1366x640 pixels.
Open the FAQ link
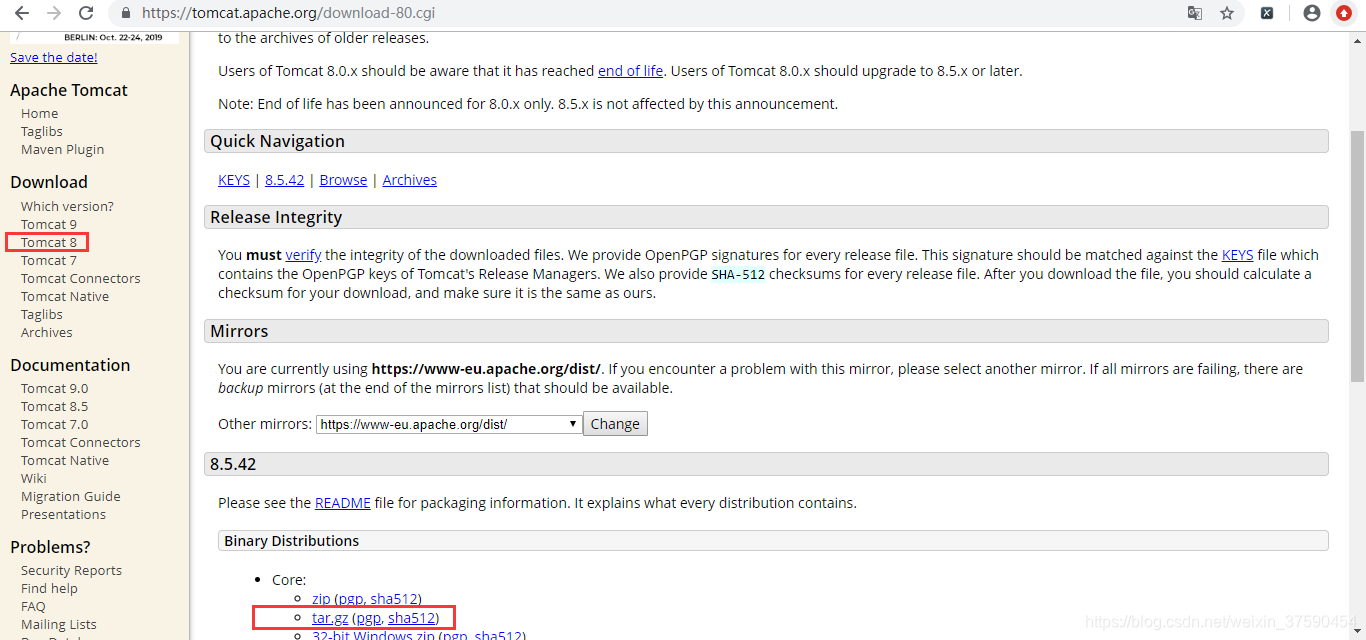(x=33, y=606)
